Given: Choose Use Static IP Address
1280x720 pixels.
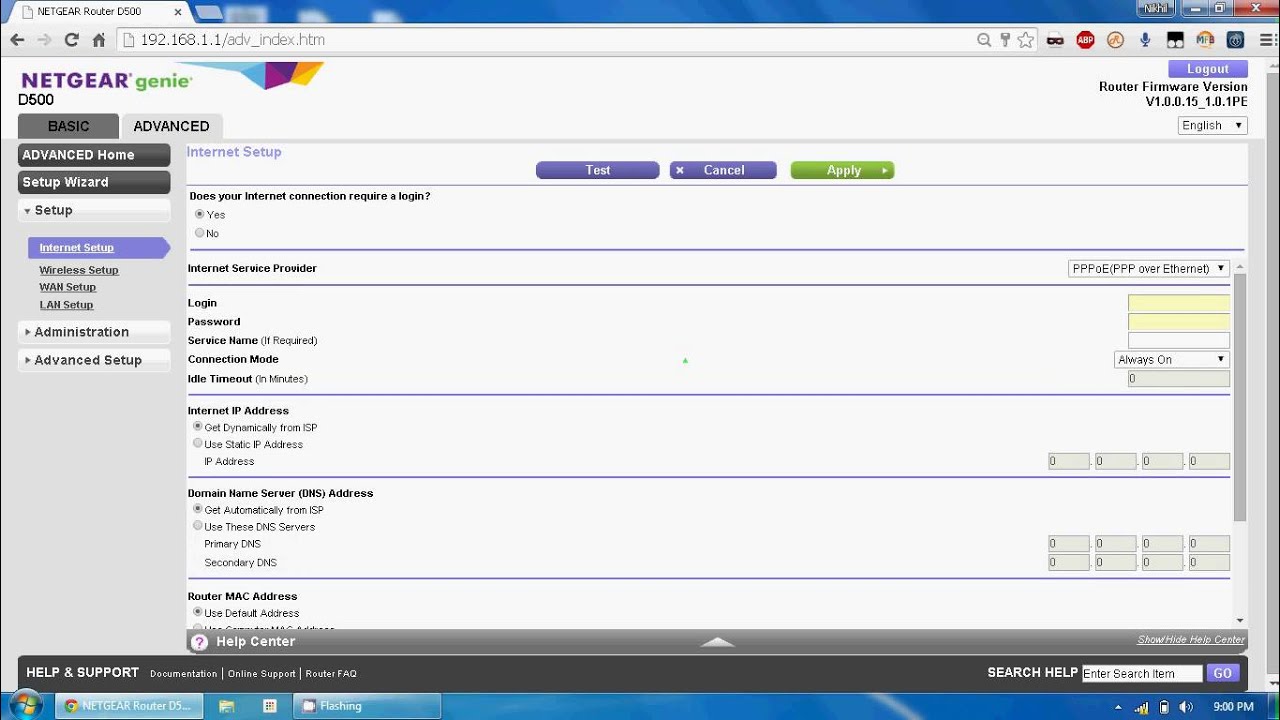Looking at the screenshot, I should (198, 444).
